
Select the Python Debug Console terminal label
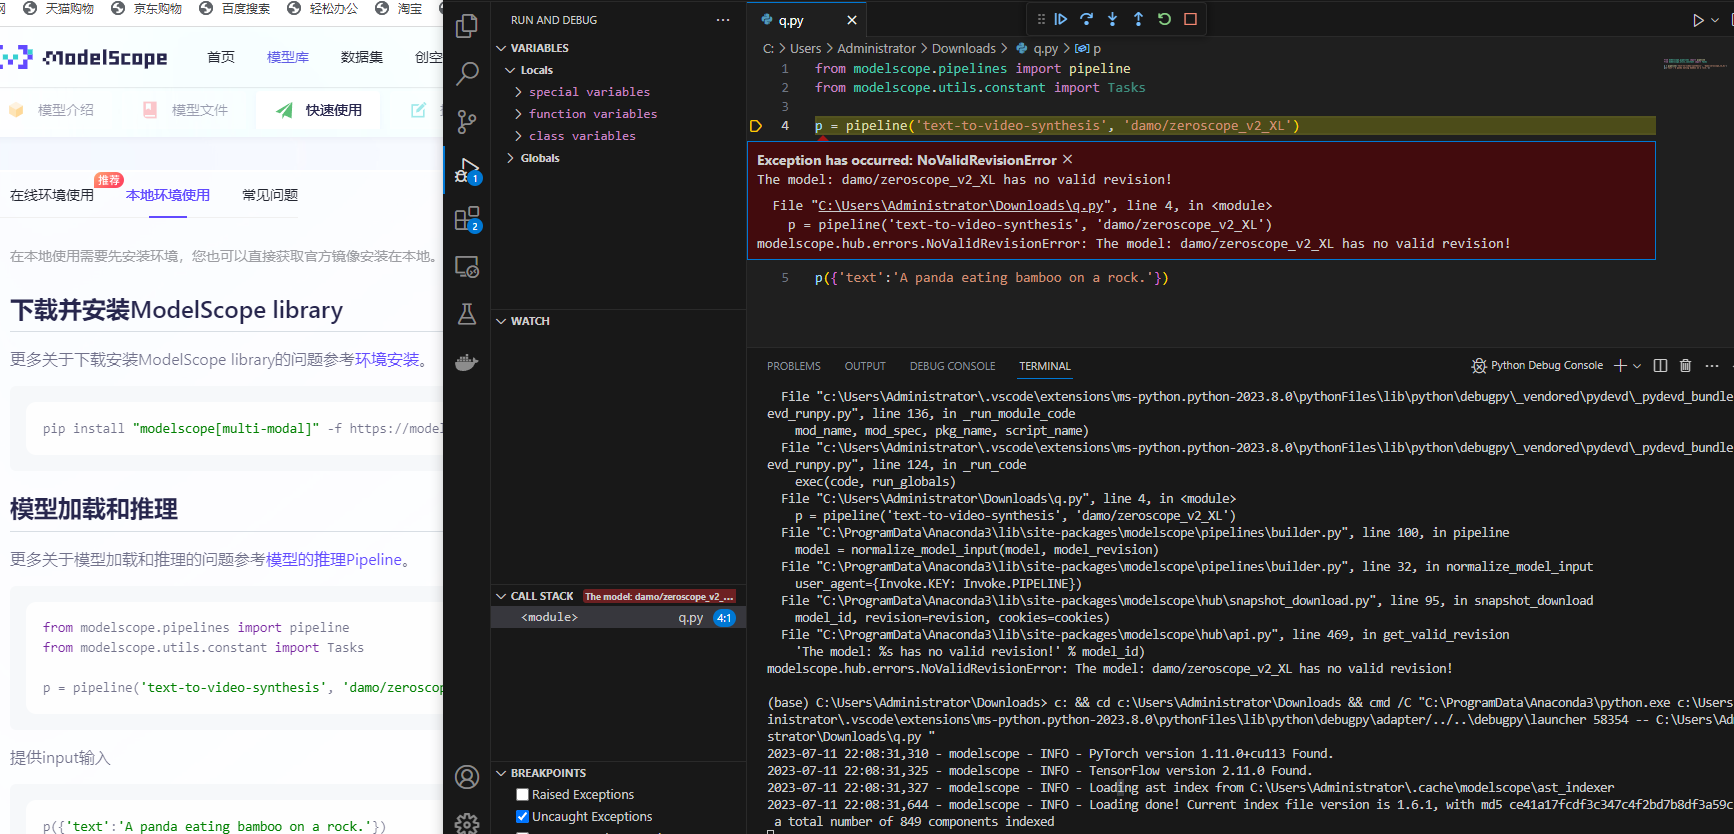(1537, 366)
